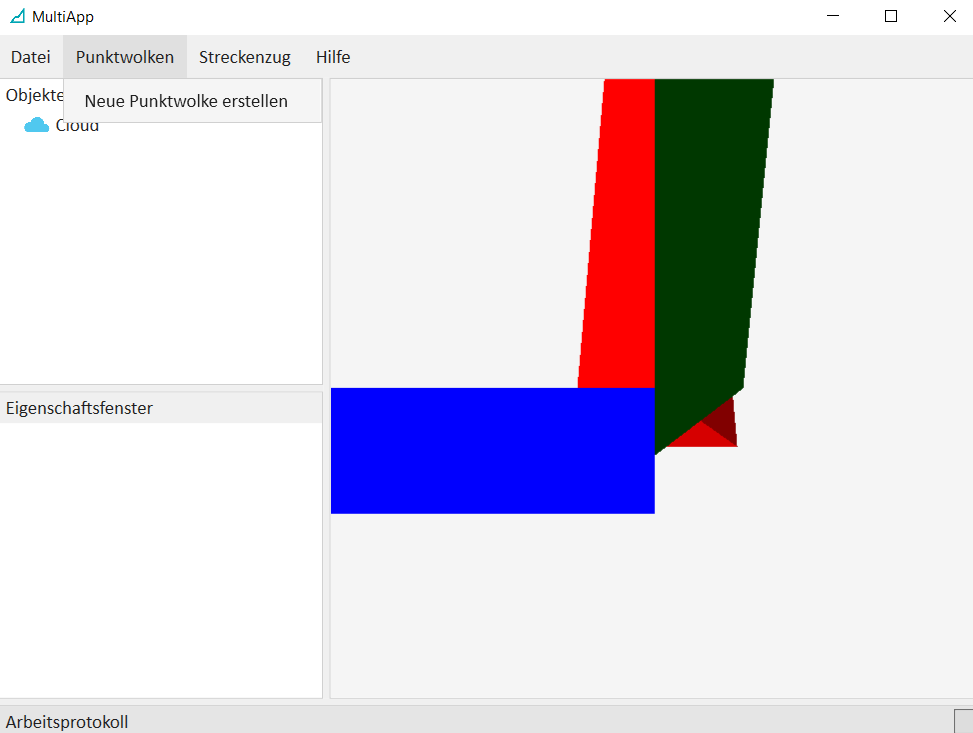Click the Objekte panel header
Viewport: 973px width, 733px height.
[x=30, y=95]
